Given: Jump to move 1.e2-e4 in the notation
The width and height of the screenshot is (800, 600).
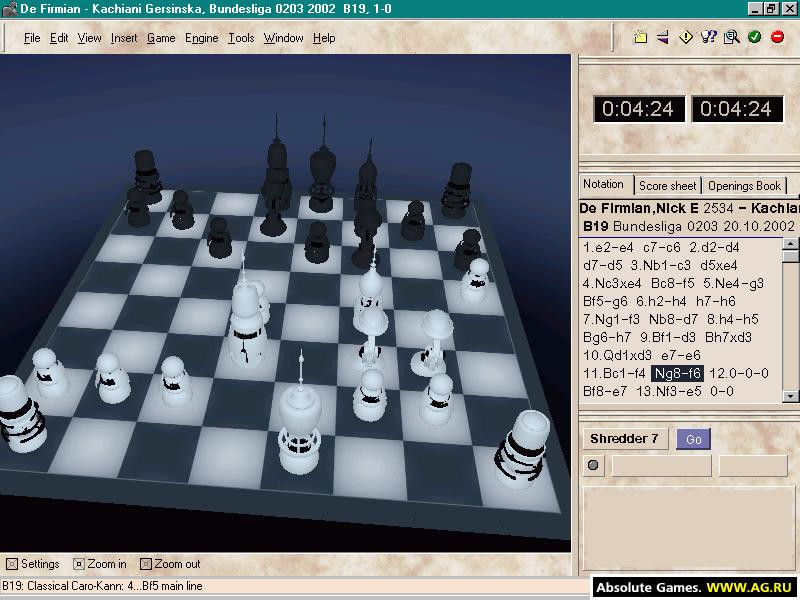Looking at the screenshot, I should 609,247.
